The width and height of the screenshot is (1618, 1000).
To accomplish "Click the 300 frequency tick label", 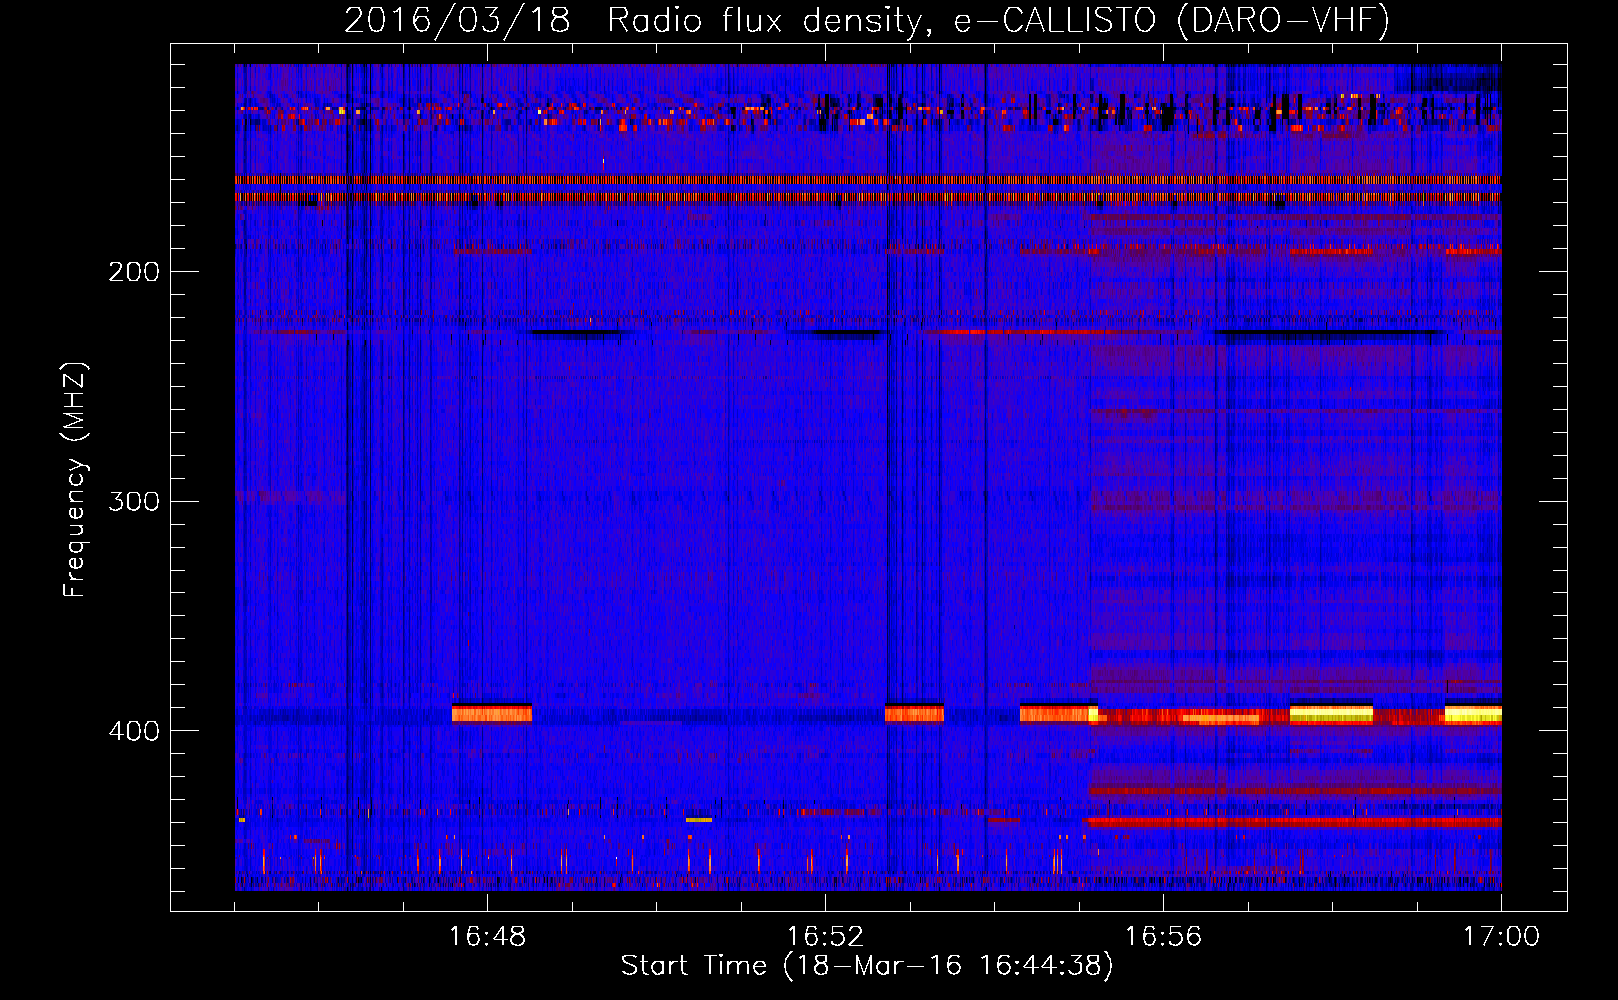I will click(134, 501).
